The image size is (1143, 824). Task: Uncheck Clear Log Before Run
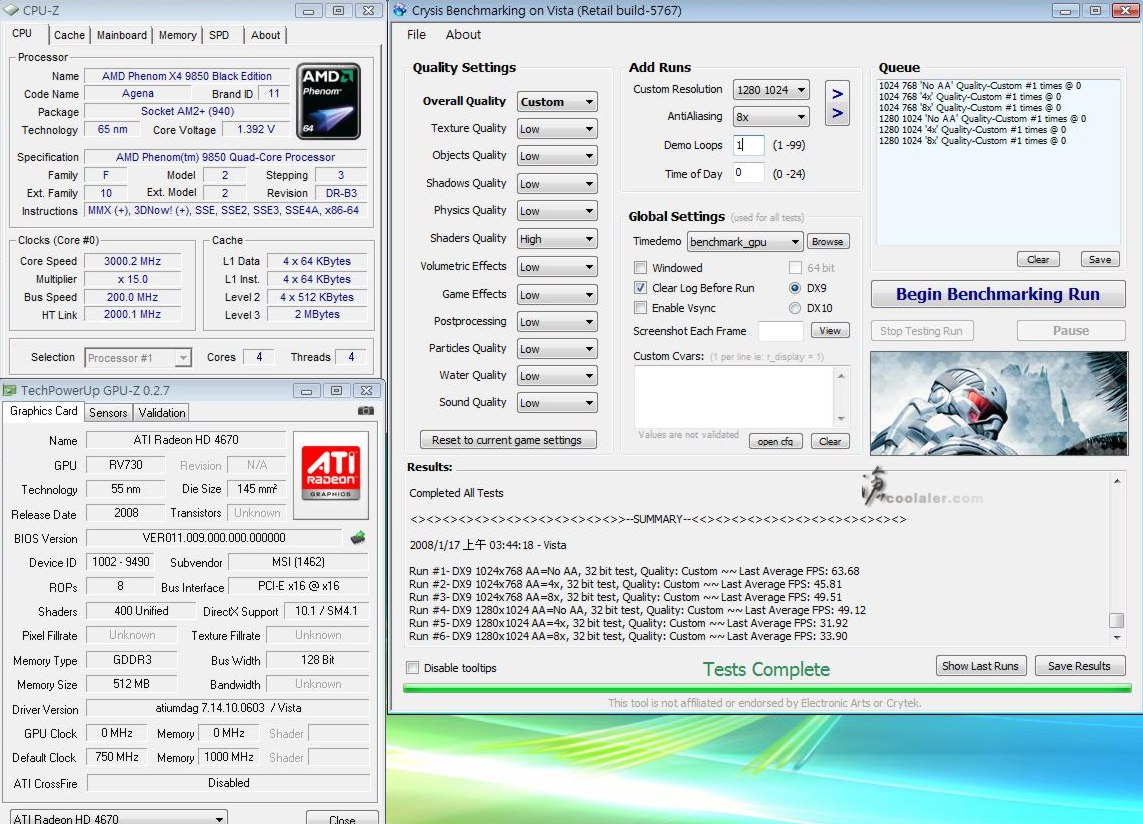tap(640, 287)
